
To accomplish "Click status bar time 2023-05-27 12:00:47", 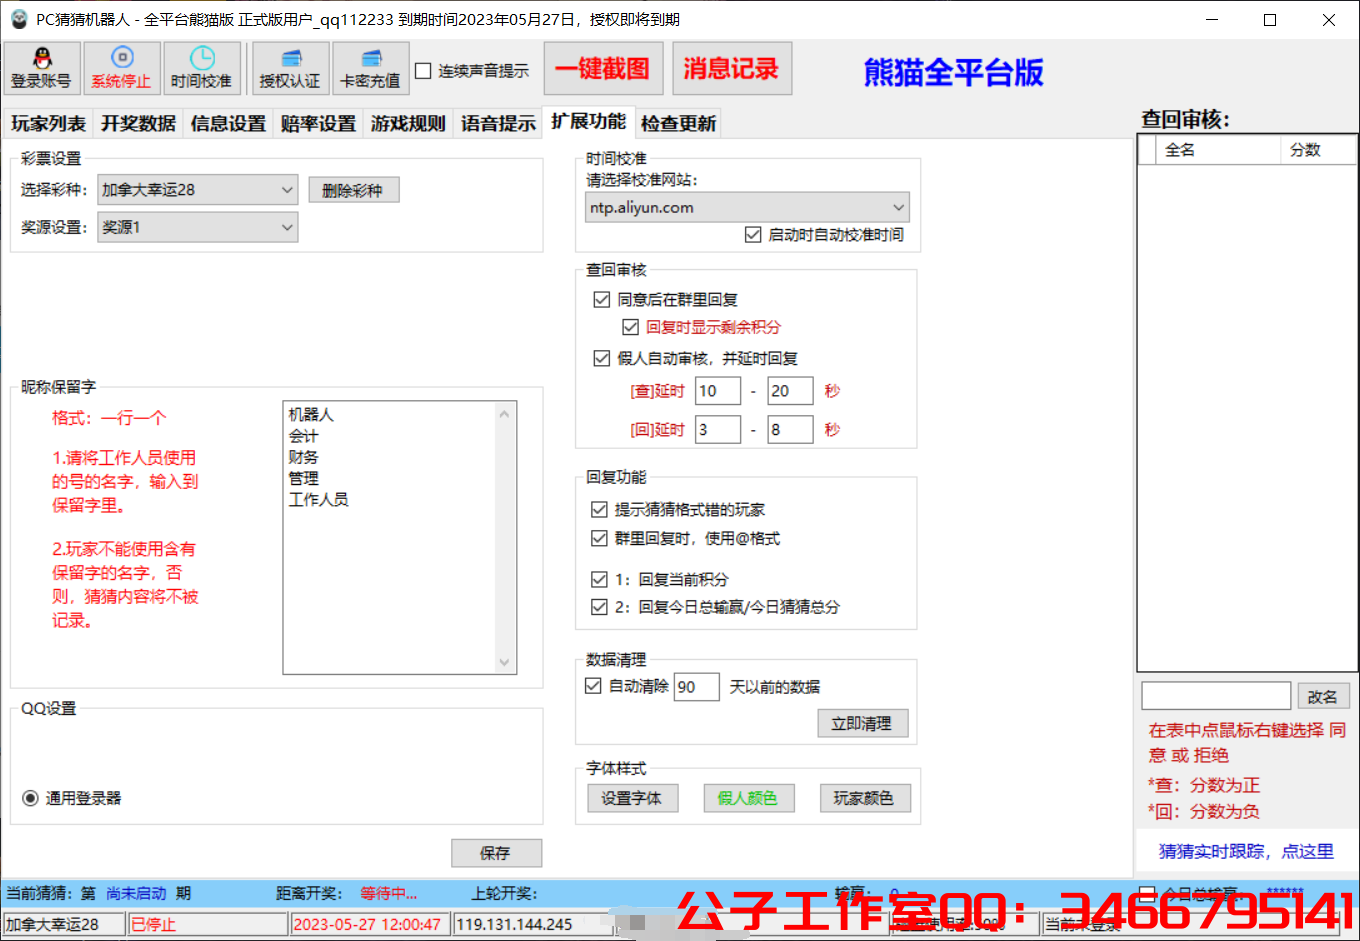I will pos(370,924).
